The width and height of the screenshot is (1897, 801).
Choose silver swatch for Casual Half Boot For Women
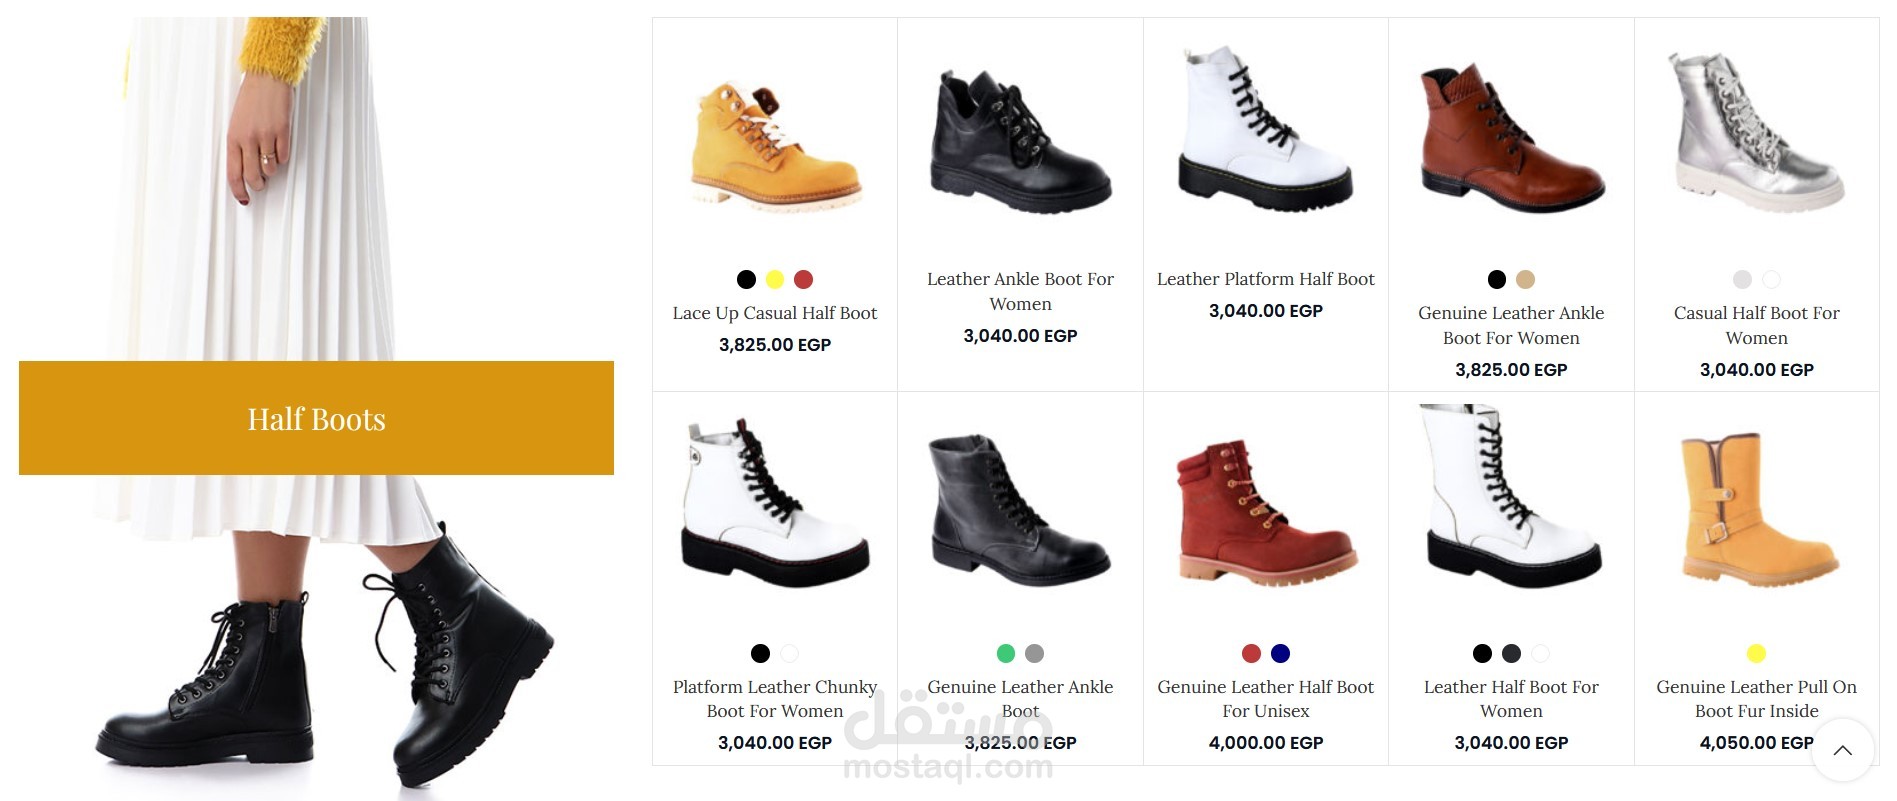coord(1742,279)
